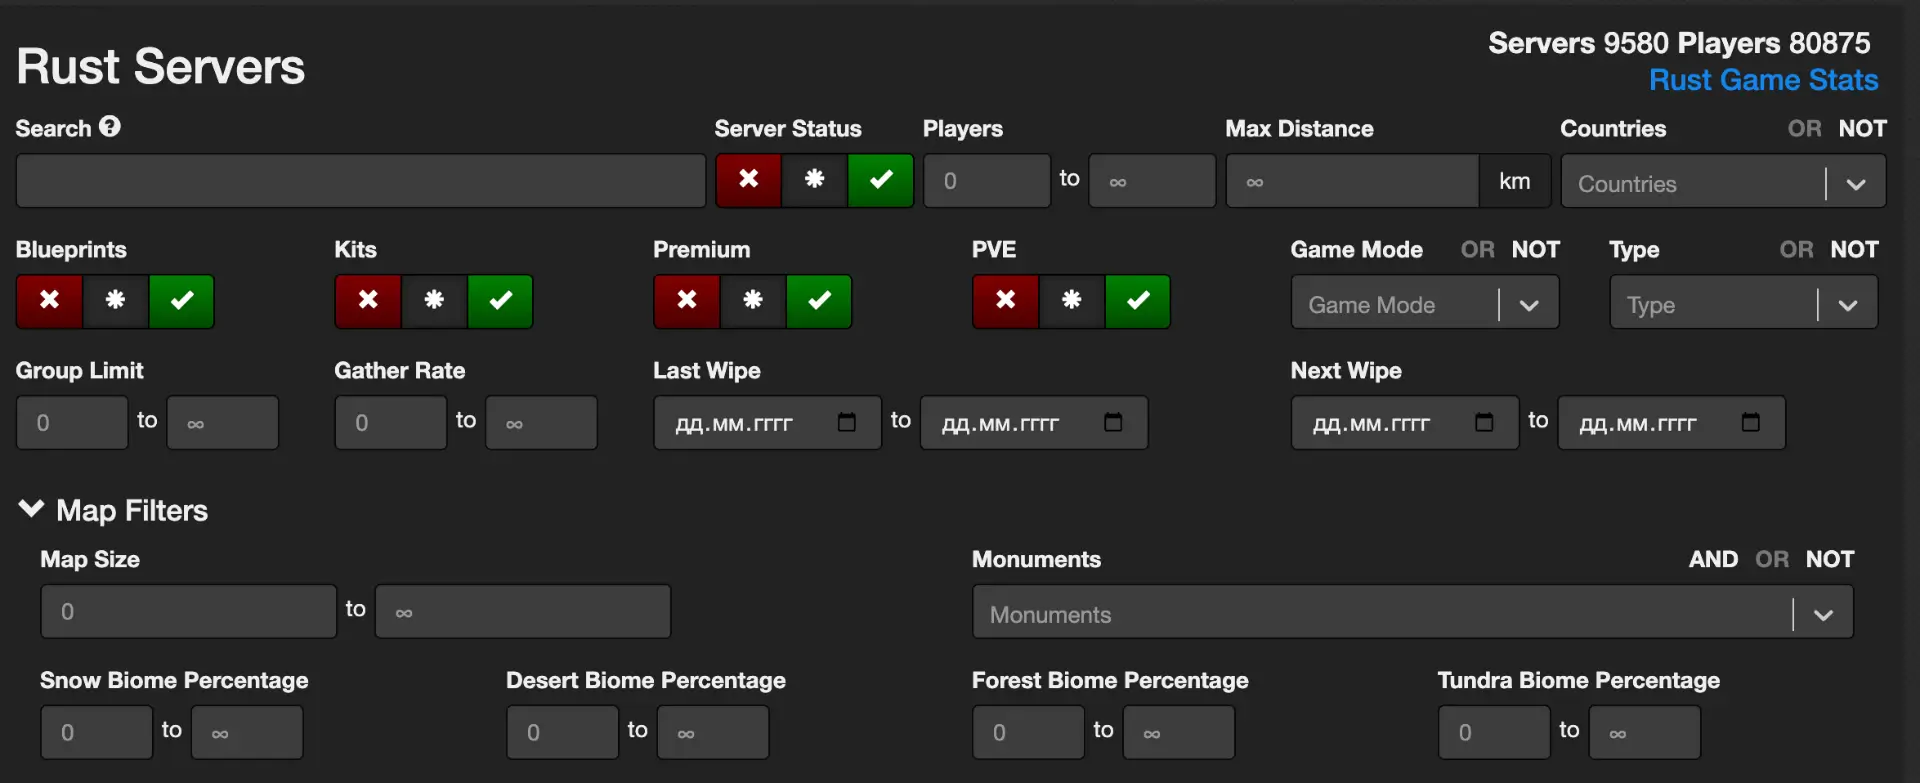The height and width of the screenshot is (783, 1920).
Task: Open Next Wipe end date calendar icon
Action: click(1750, 422)
